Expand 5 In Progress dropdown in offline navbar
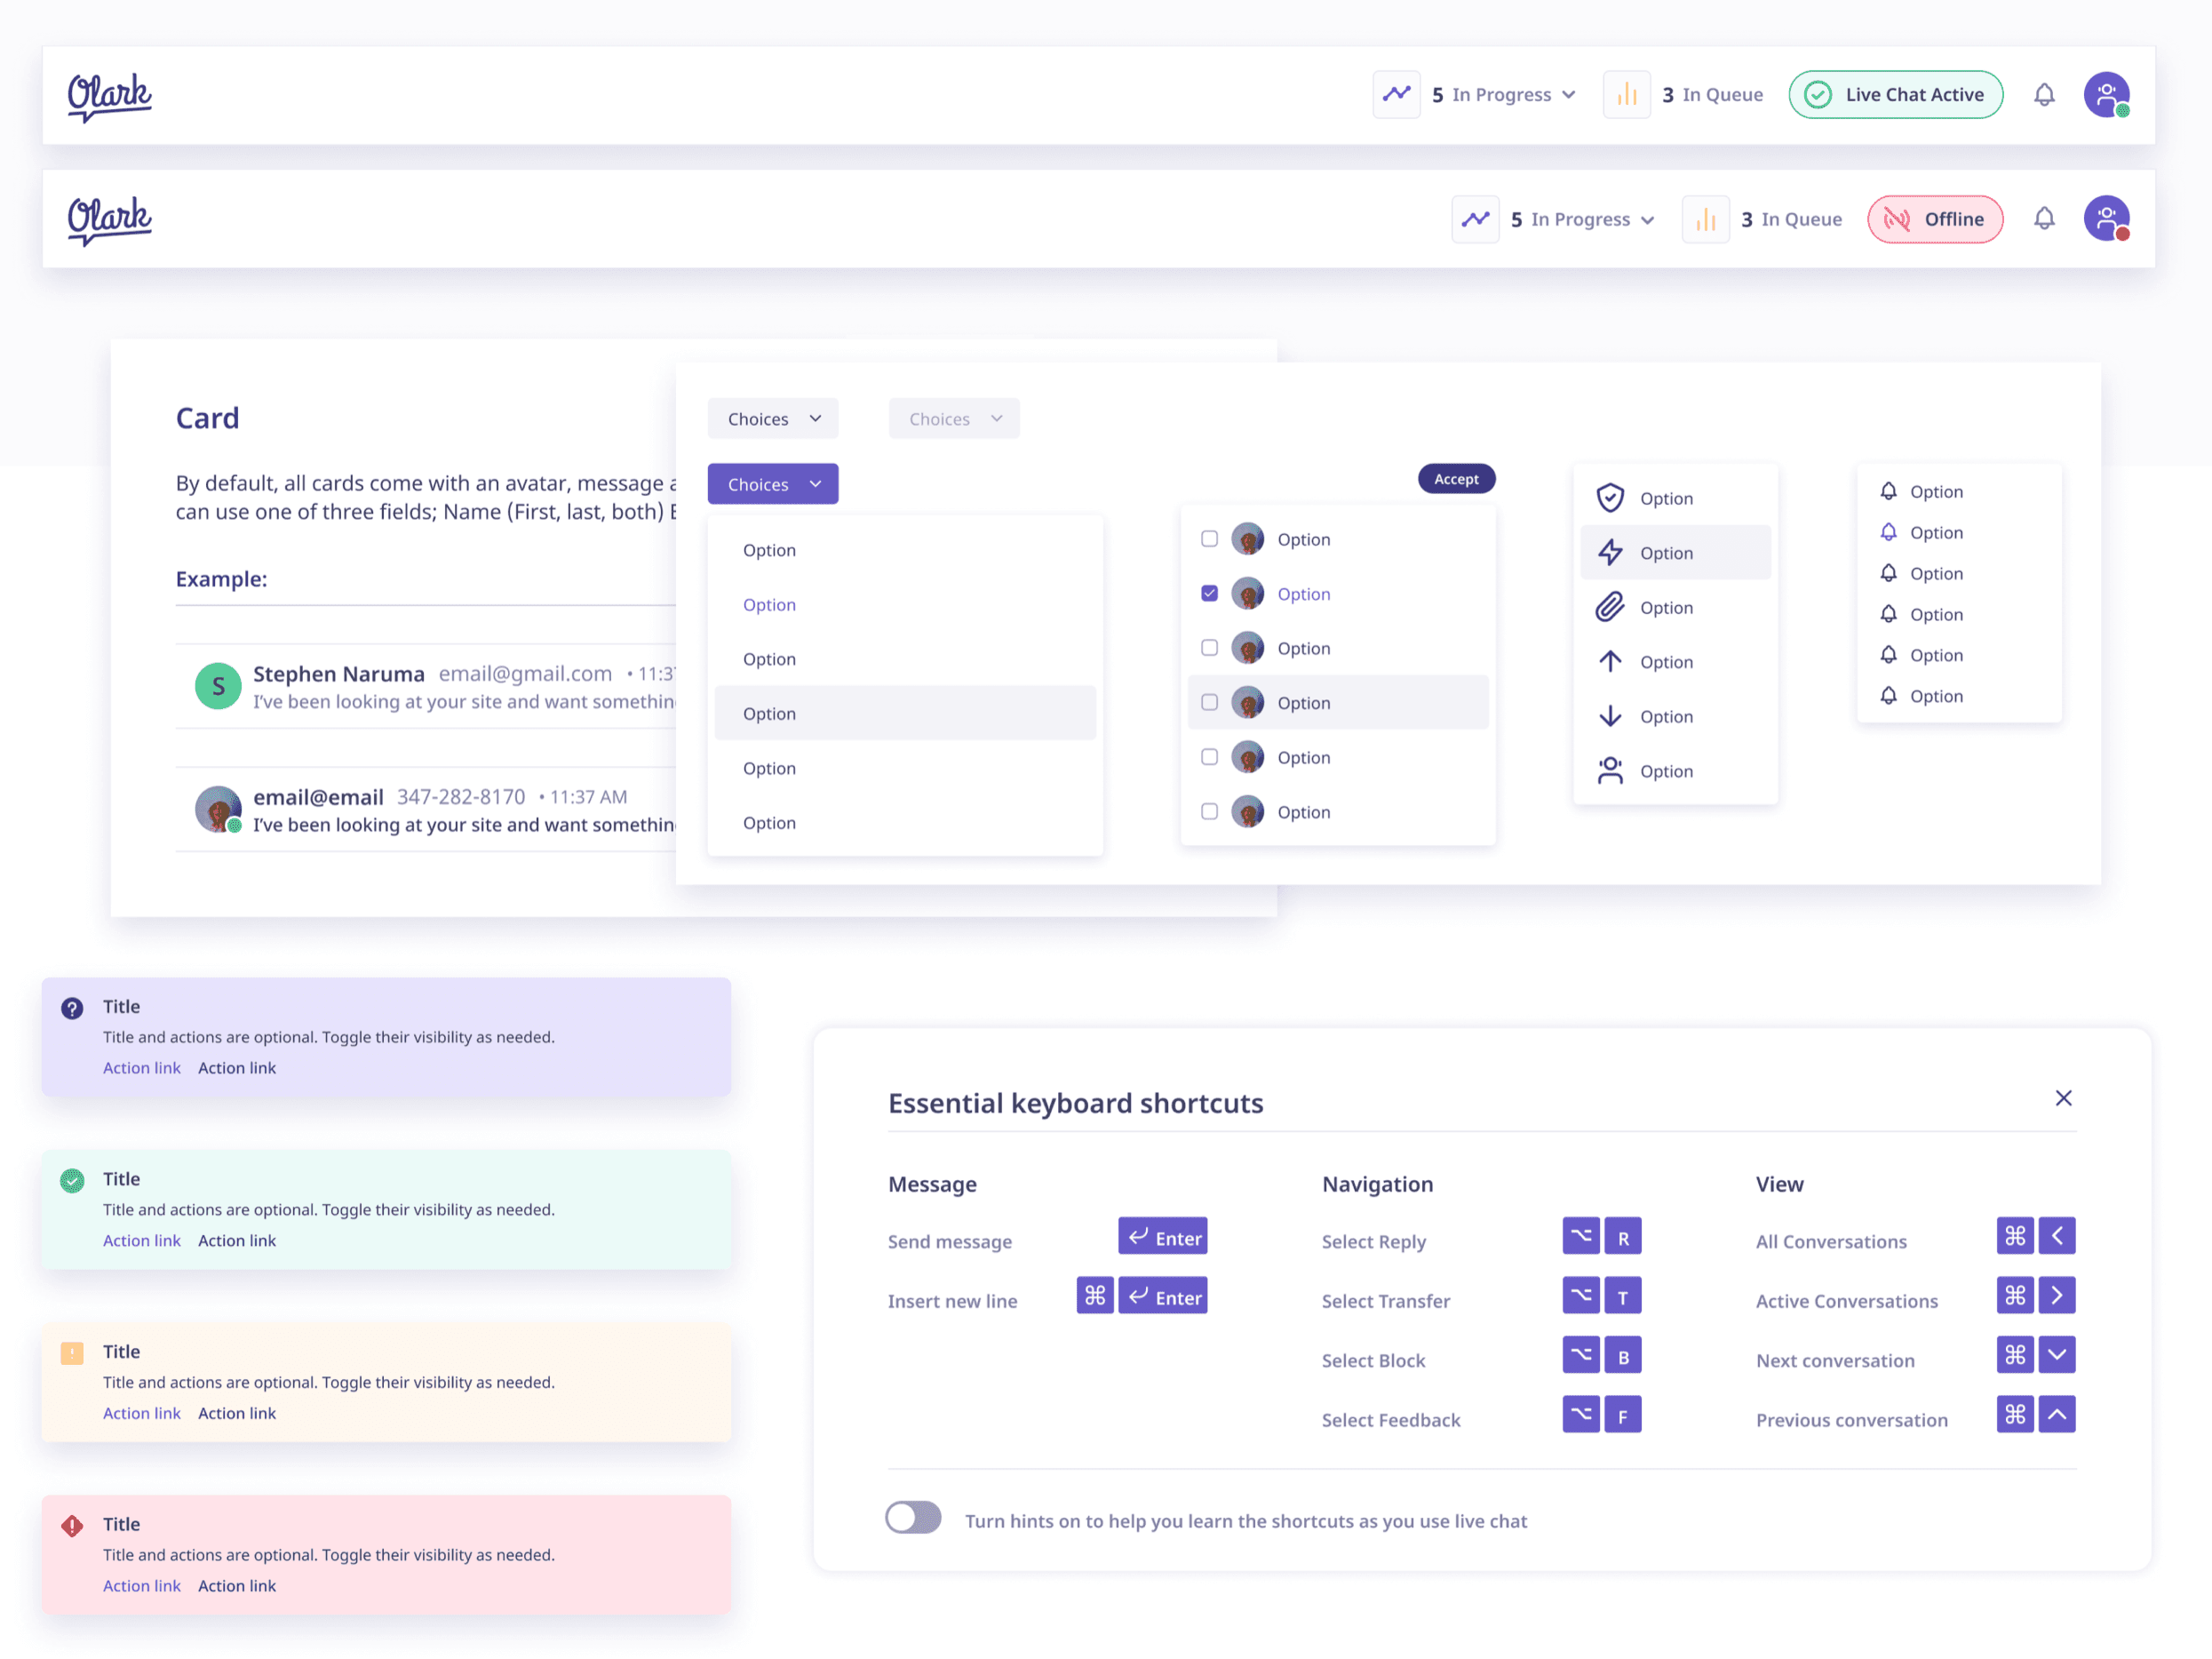 [1583, 219]
